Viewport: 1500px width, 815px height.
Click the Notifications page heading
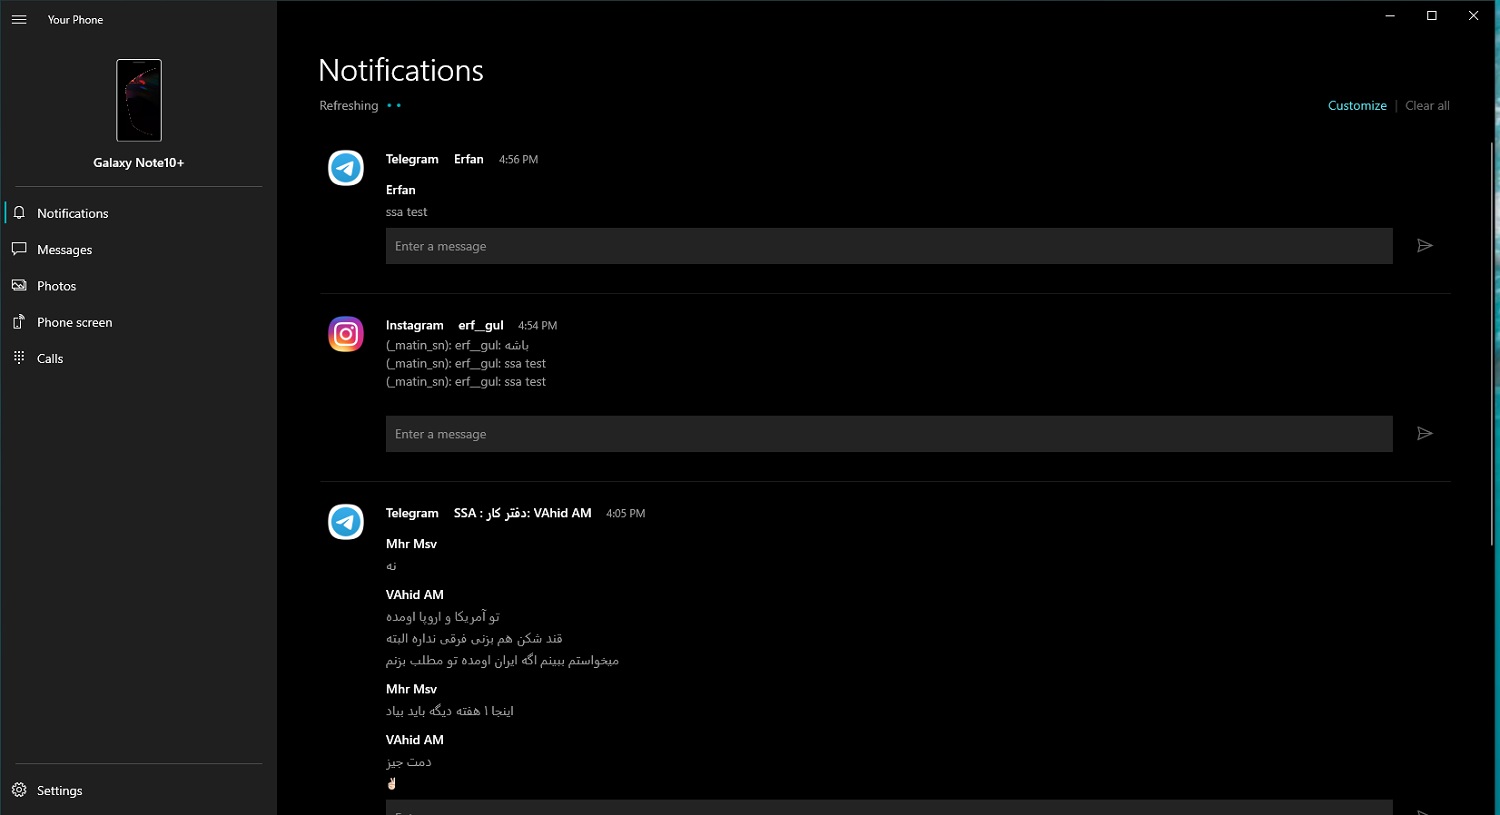click(401, 70)
